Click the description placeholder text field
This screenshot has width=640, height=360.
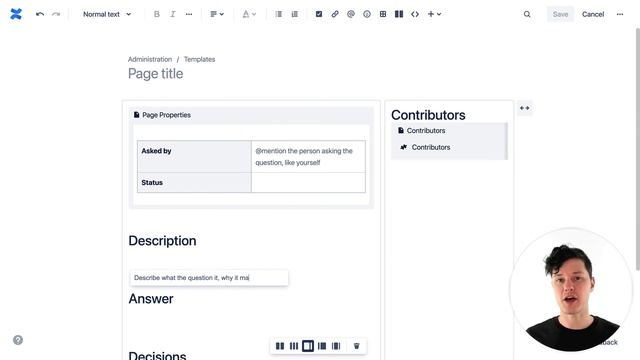209,278
